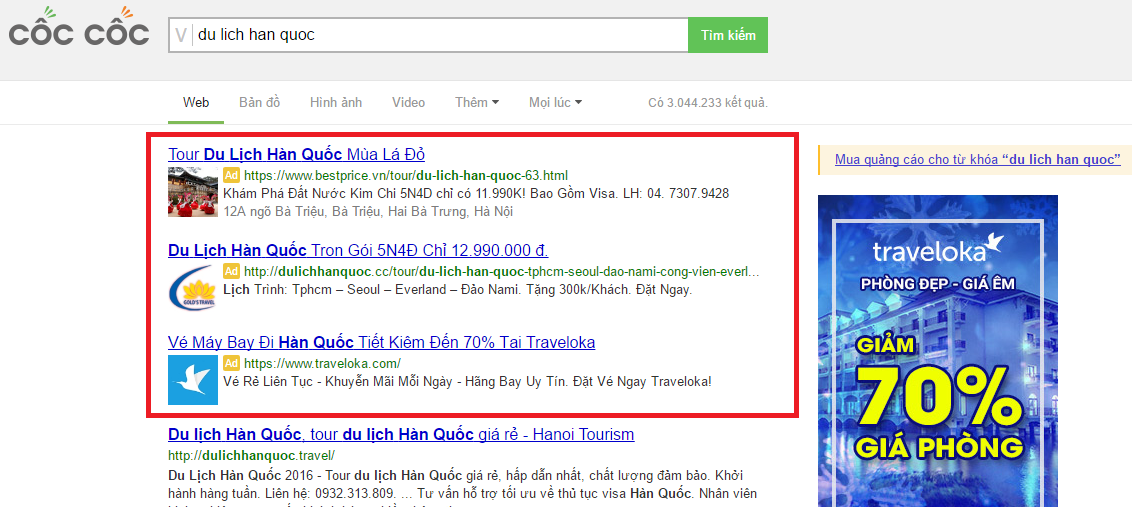Viewport: 1132px width, 507px height.
Task: Click the Lịch Trình Tphcm – Seoul description text
Action: 458,290
